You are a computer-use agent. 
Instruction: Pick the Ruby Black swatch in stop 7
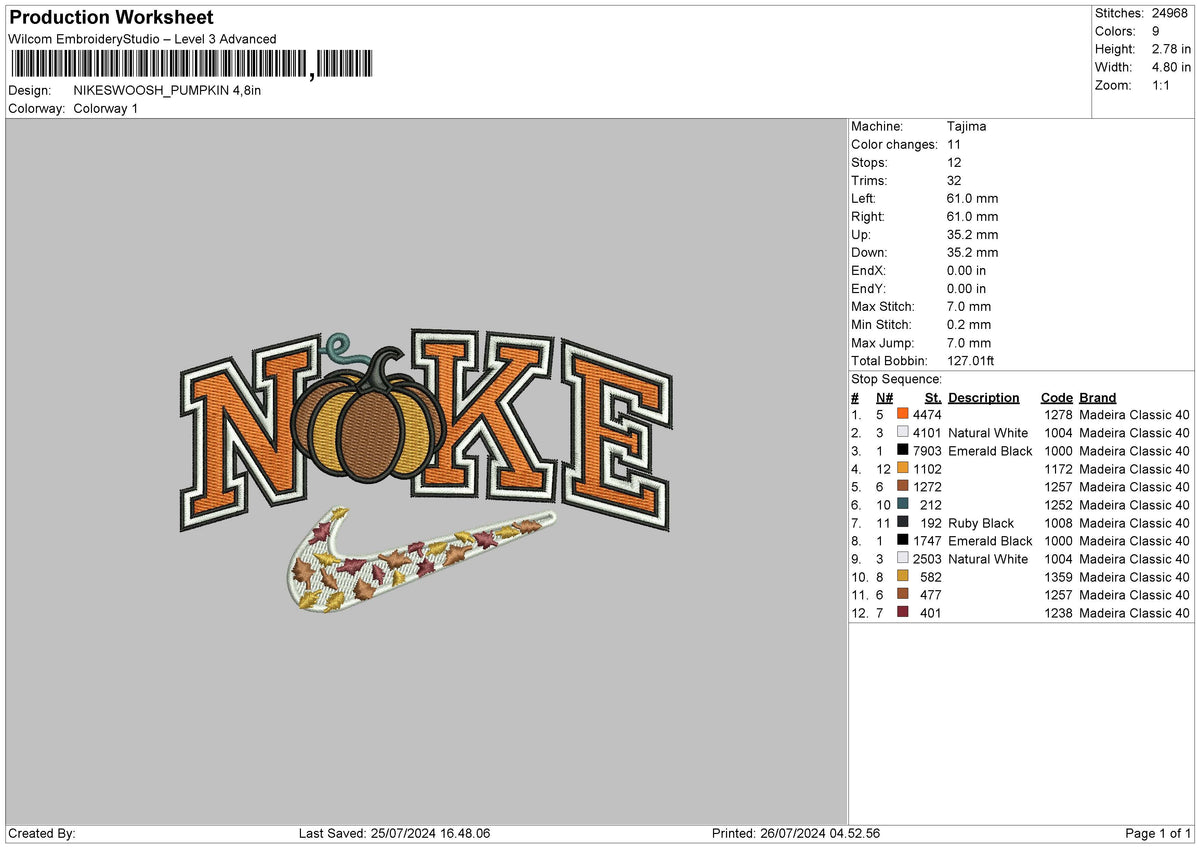point(903,523)
